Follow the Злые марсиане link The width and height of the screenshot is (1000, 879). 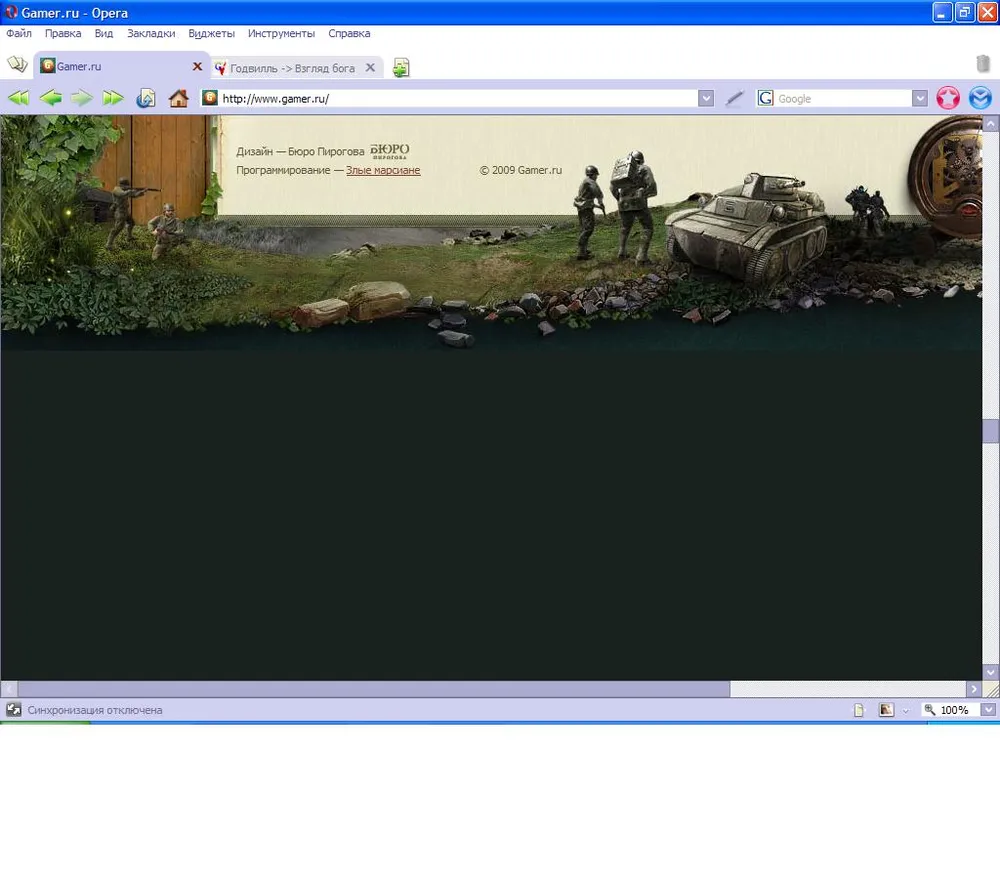tap(383, 171)
